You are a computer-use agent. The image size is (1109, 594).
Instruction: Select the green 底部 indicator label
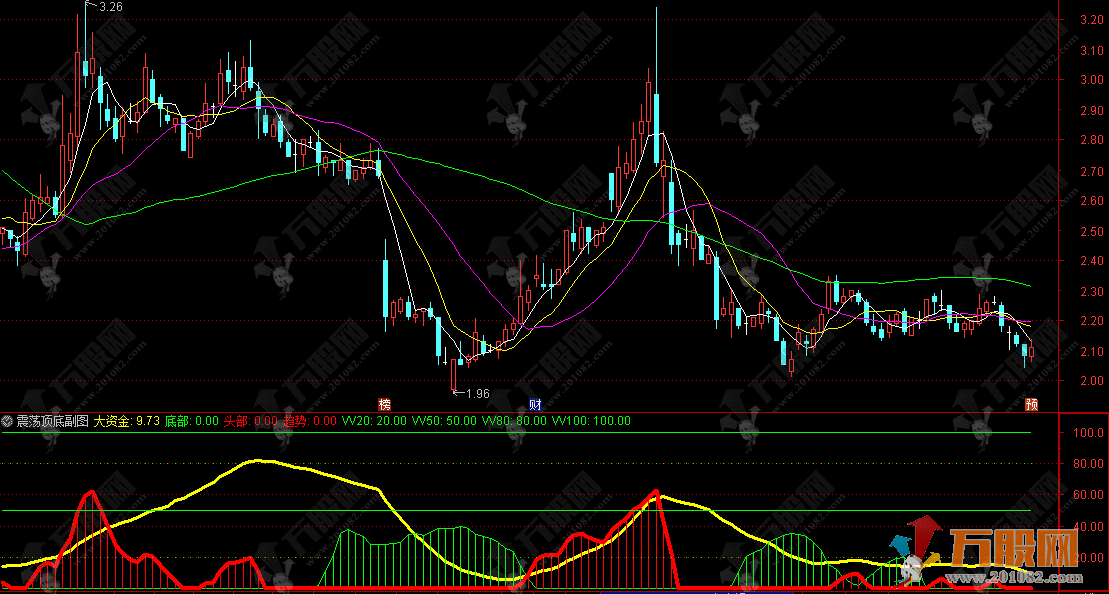coord(190,421)
